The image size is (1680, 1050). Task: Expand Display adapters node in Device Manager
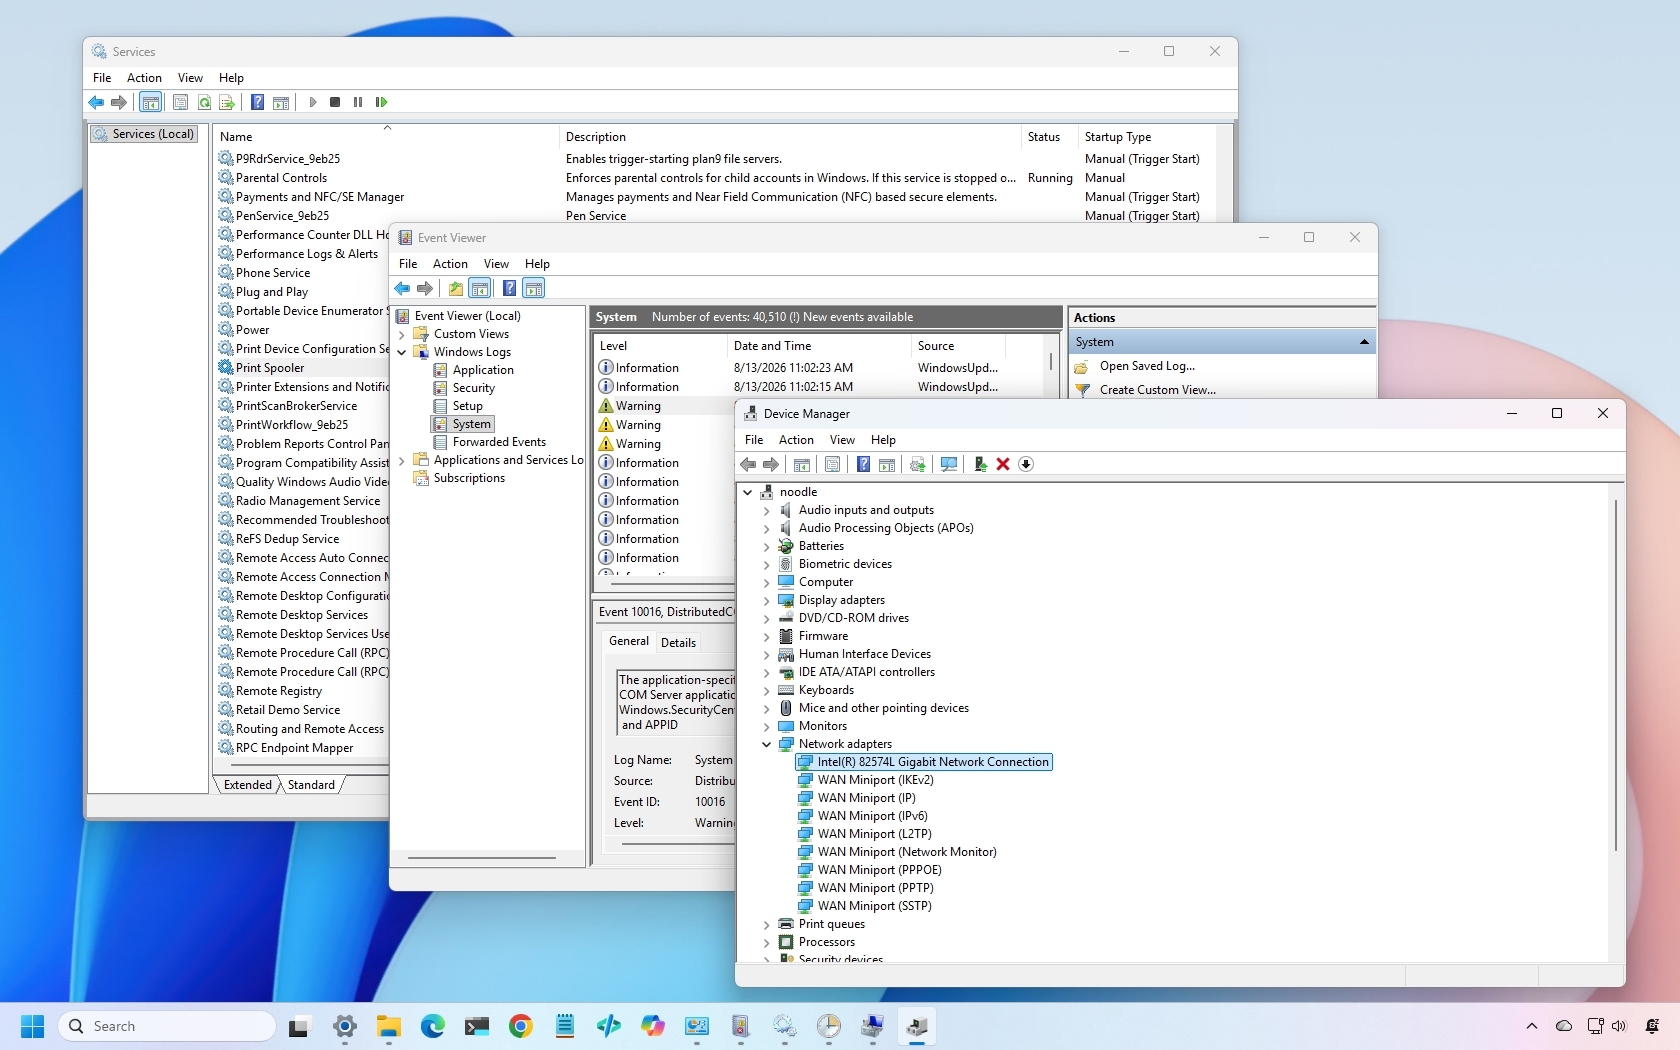pos(767,600)
